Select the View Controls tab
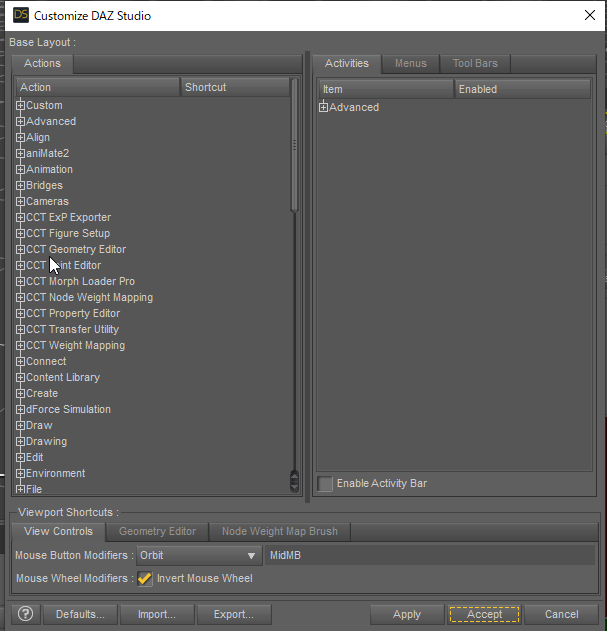The width and height of the screenshot is (607, 631). click(x=58, y=531)
